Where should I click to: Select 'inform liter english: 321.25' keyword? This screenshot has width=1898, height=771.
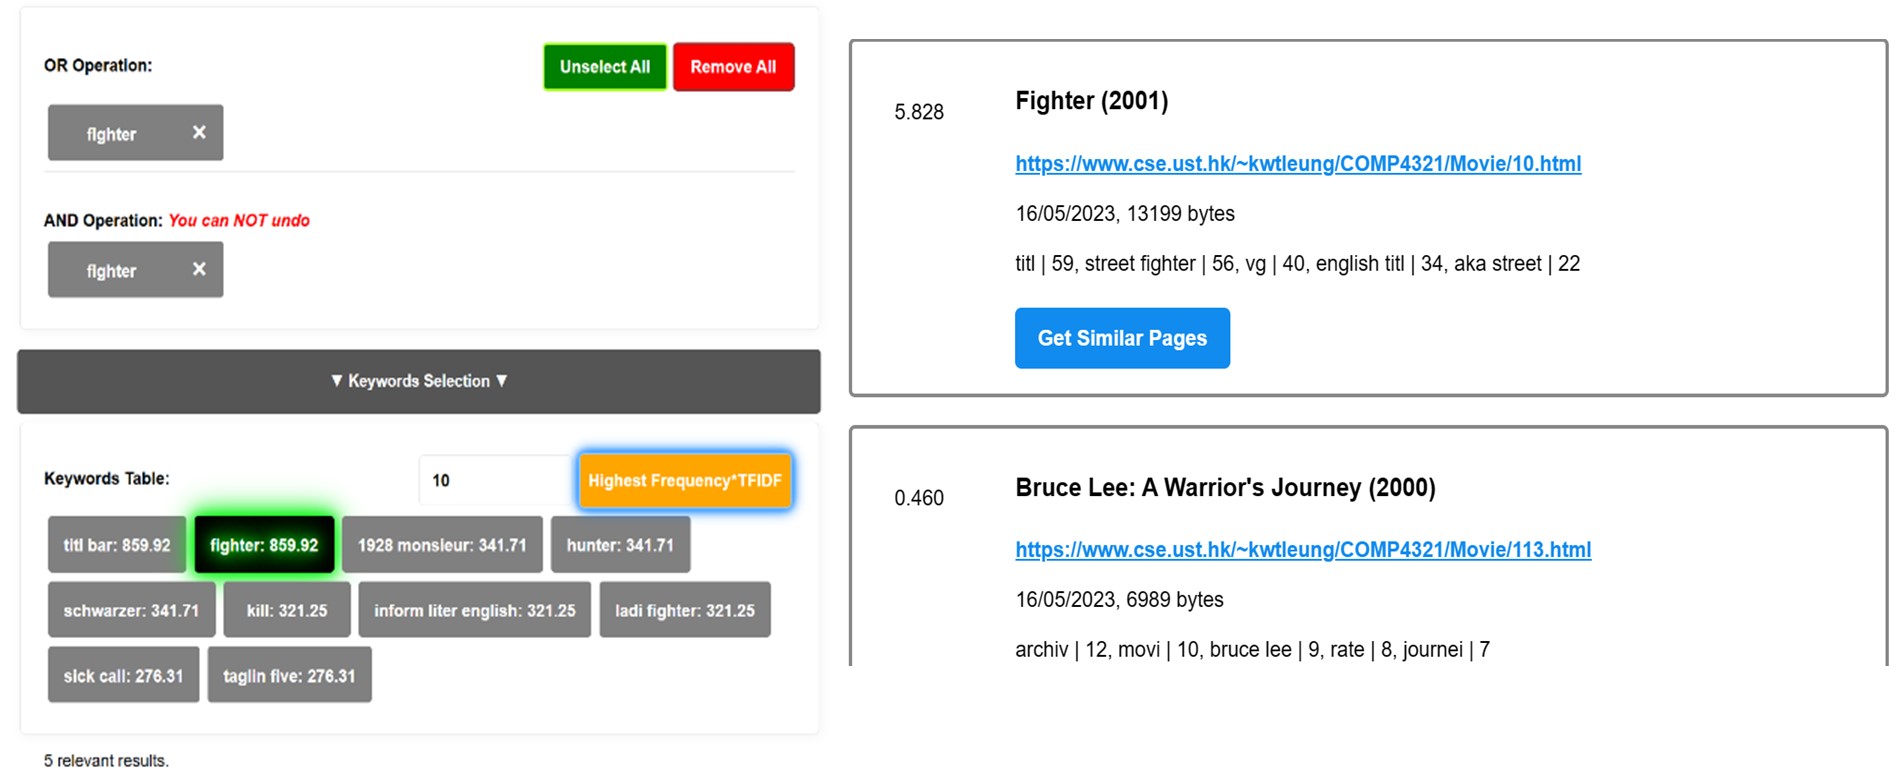click(x=475, y=610)
